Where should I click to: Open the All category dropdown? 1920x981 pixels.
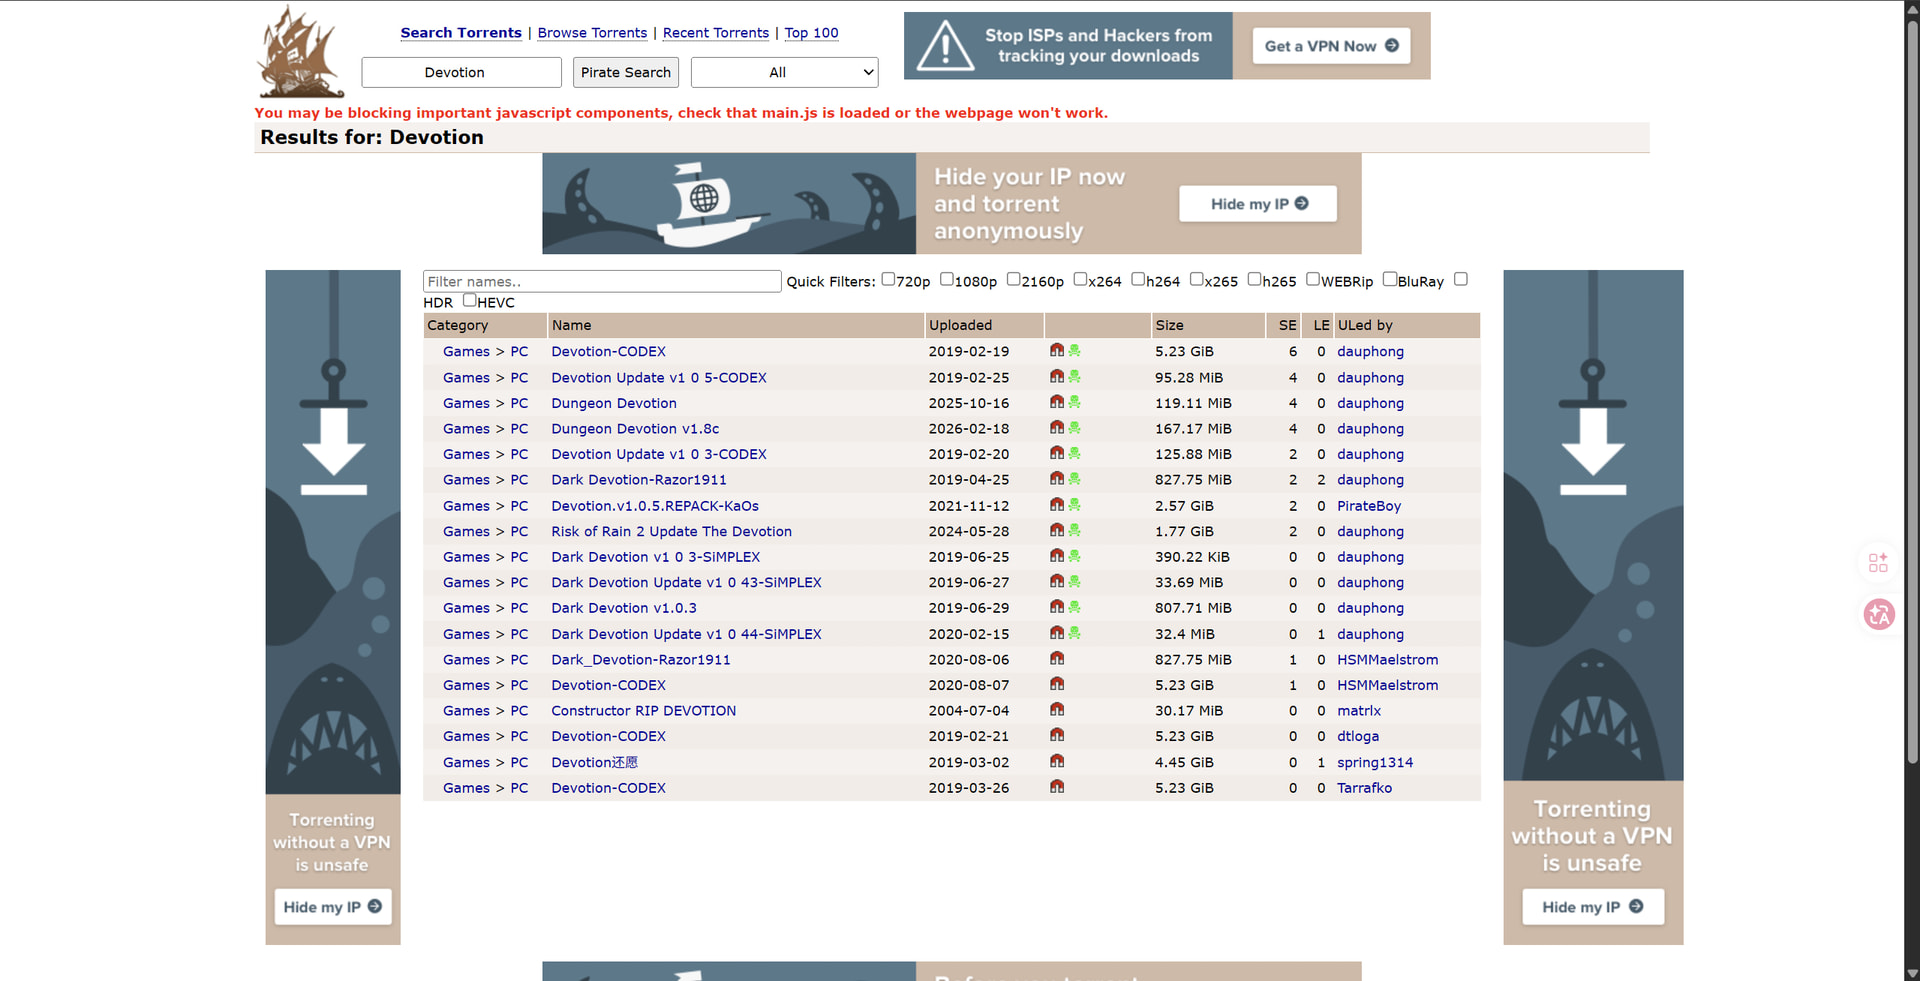click(x=785, y=72)
